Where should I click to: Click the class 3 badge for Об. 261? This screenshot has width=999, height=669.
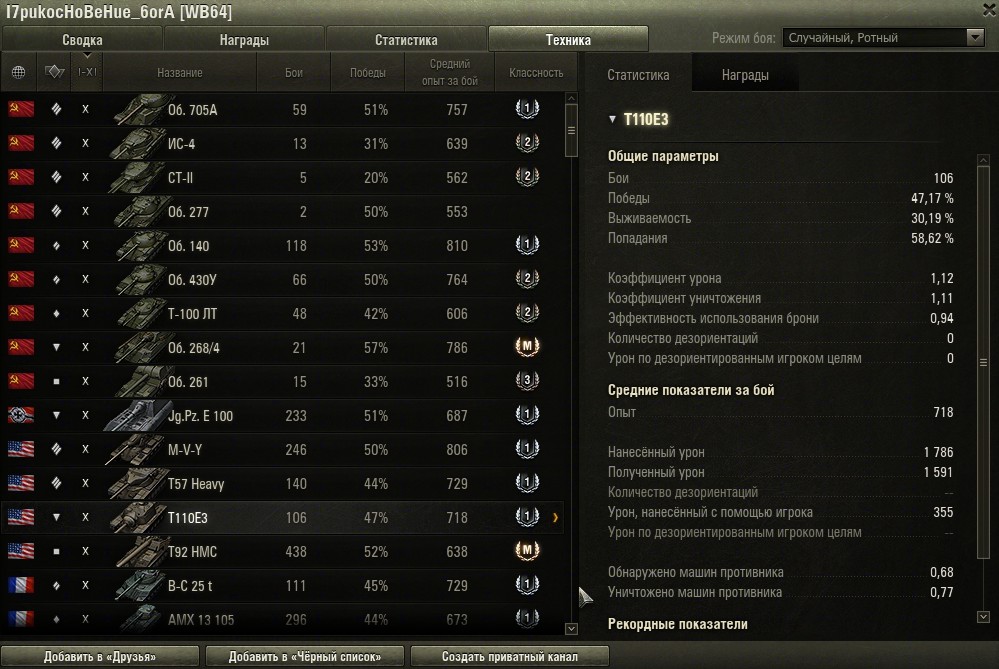pos(526,382)
